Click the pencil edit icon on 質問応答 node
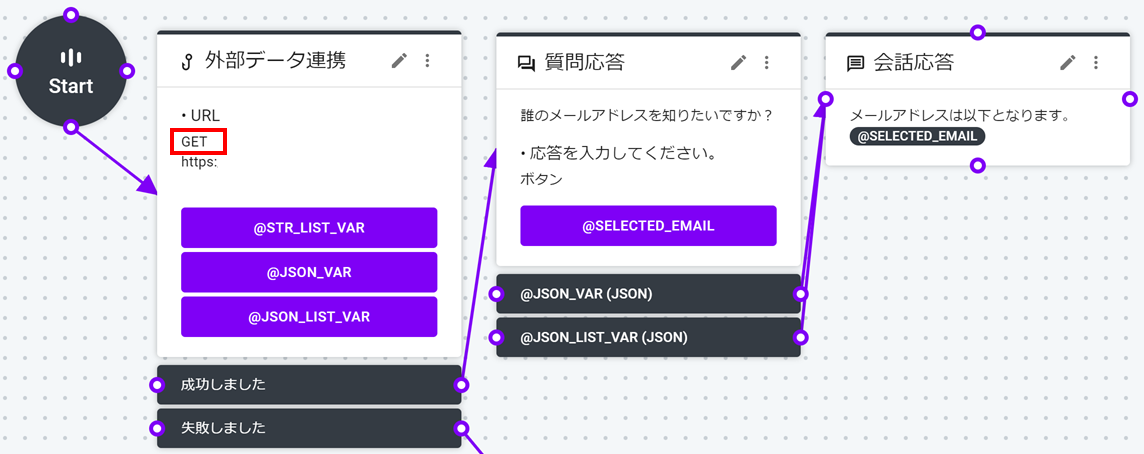 click(x=739, y=63)
